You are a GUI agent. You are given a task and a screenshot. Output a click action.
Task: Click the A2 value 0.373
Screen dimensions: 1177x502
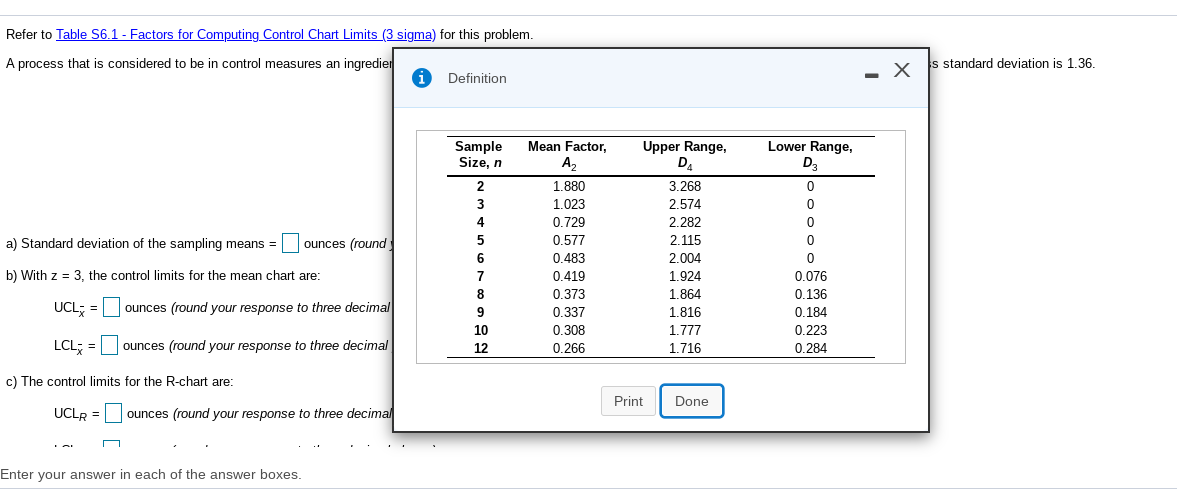[569, 295]
